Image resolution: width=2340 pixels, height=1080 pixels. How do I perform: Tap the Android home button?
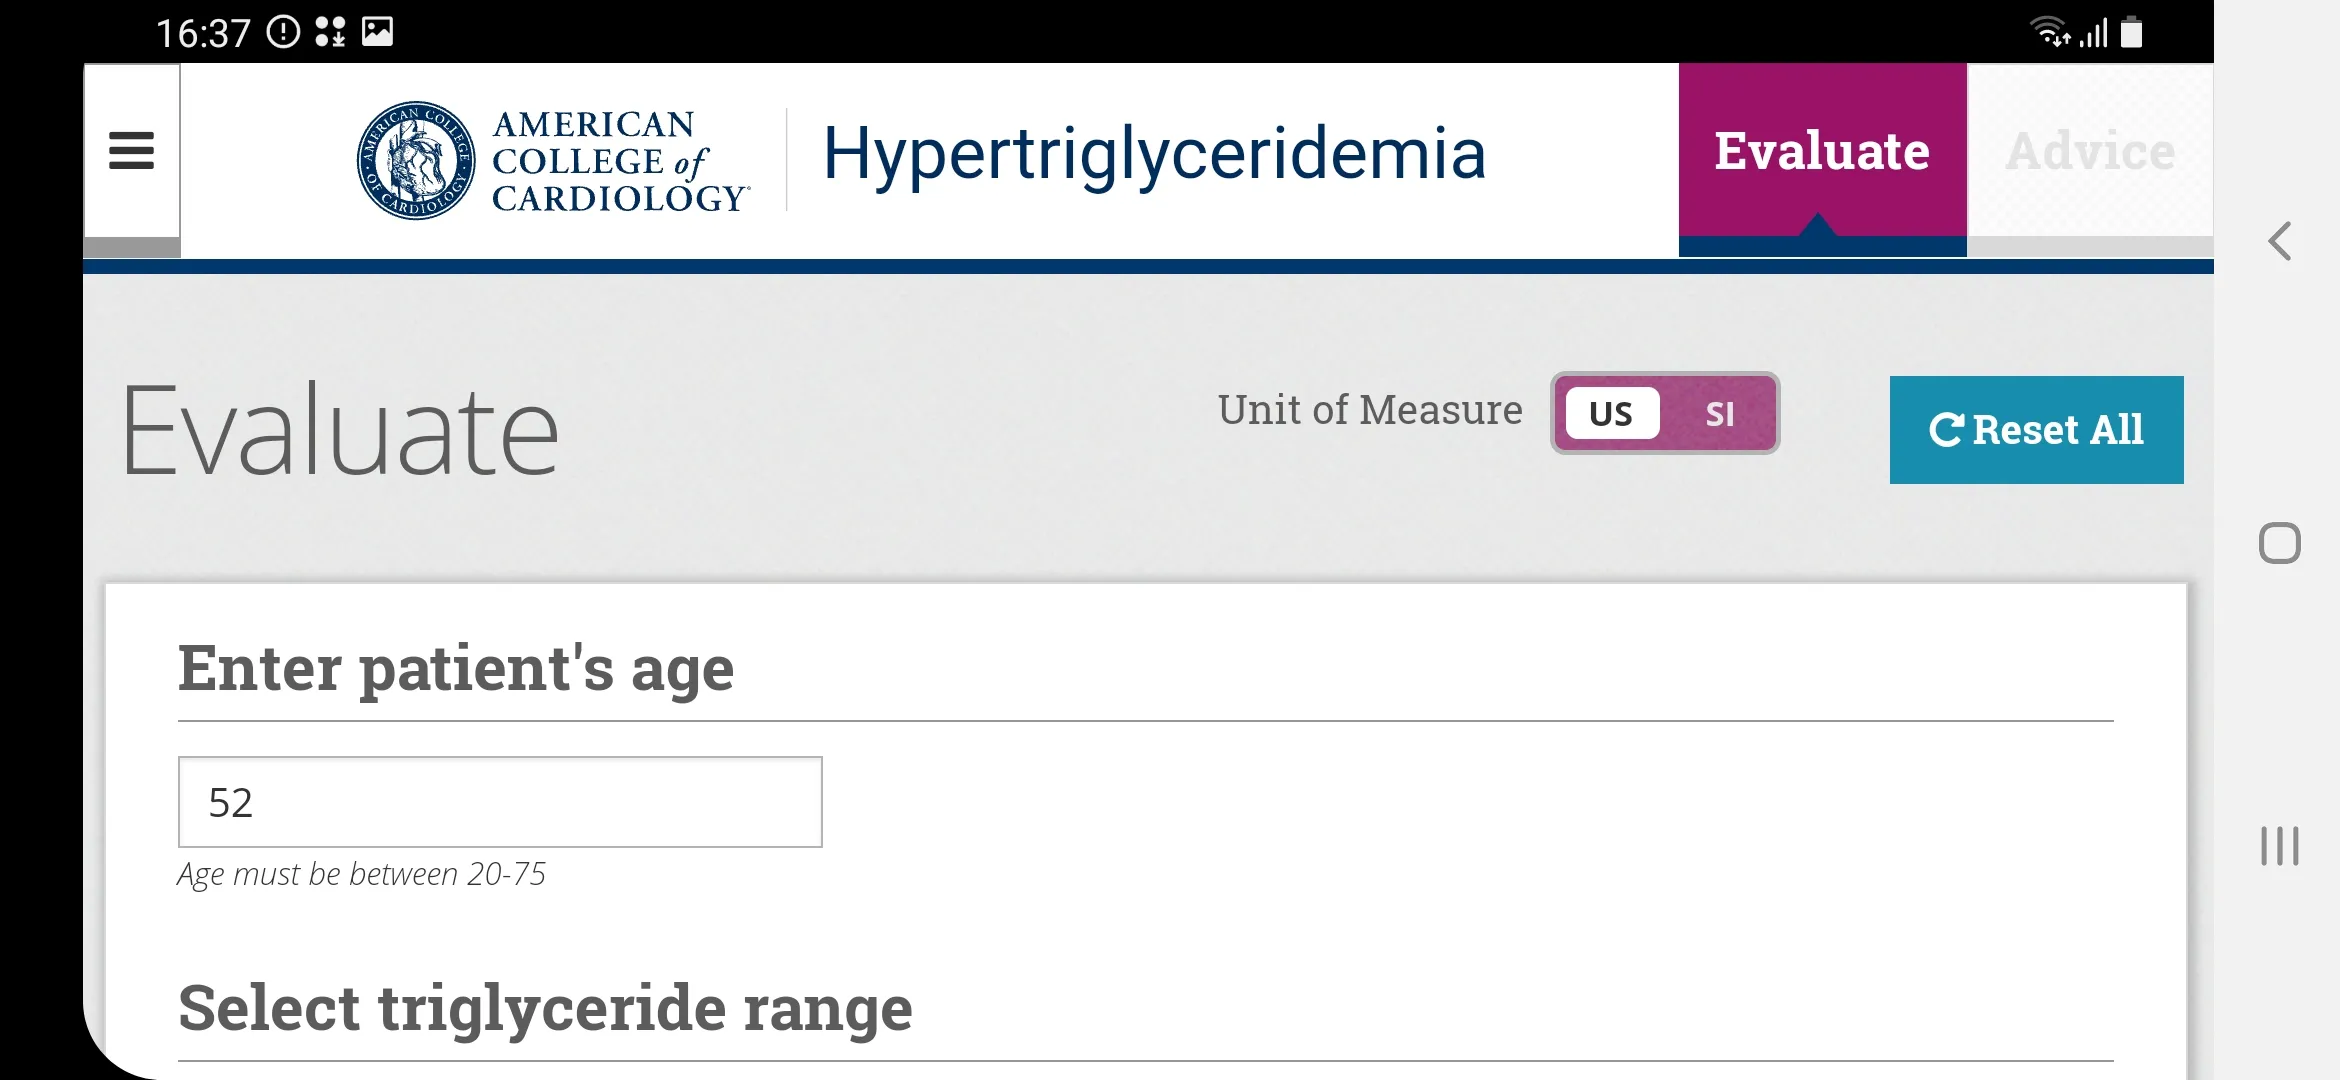[2280, 543]
